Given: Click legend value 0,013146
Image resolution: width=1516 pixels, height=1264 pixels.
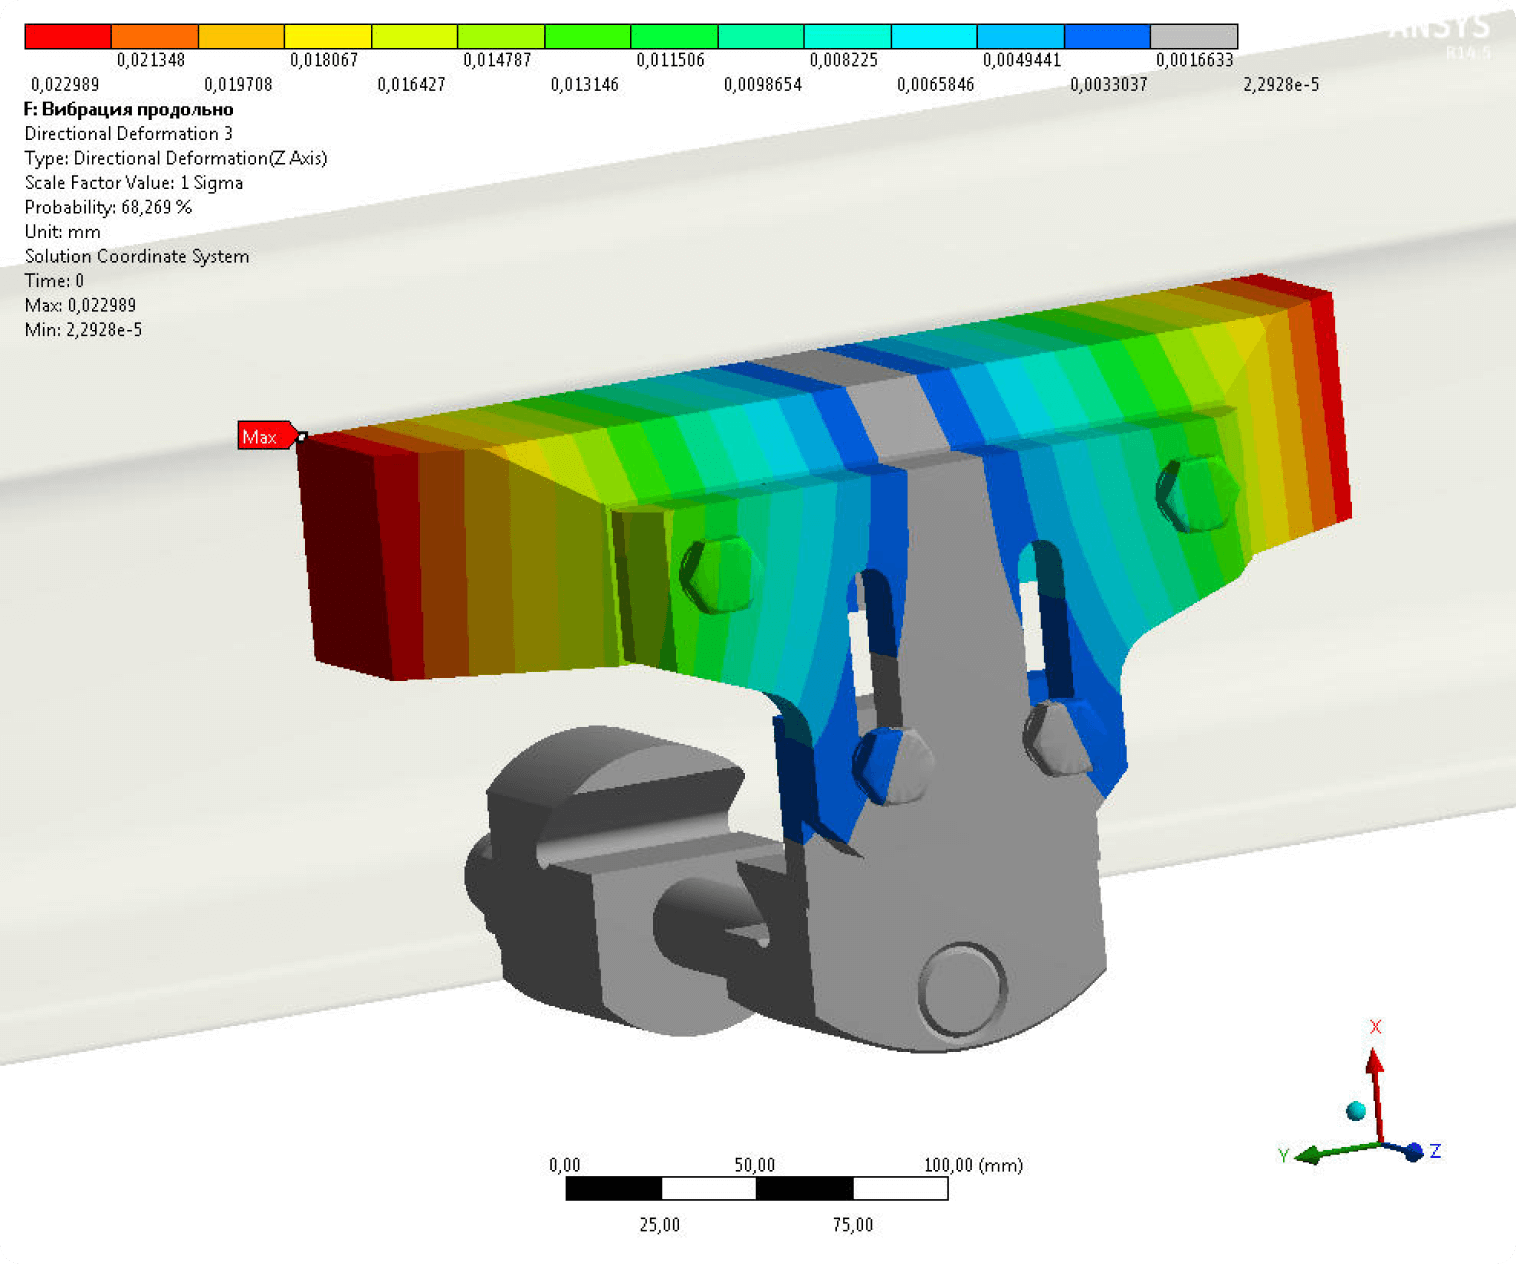Looking at the screenshot, I should tap(584, 85).
